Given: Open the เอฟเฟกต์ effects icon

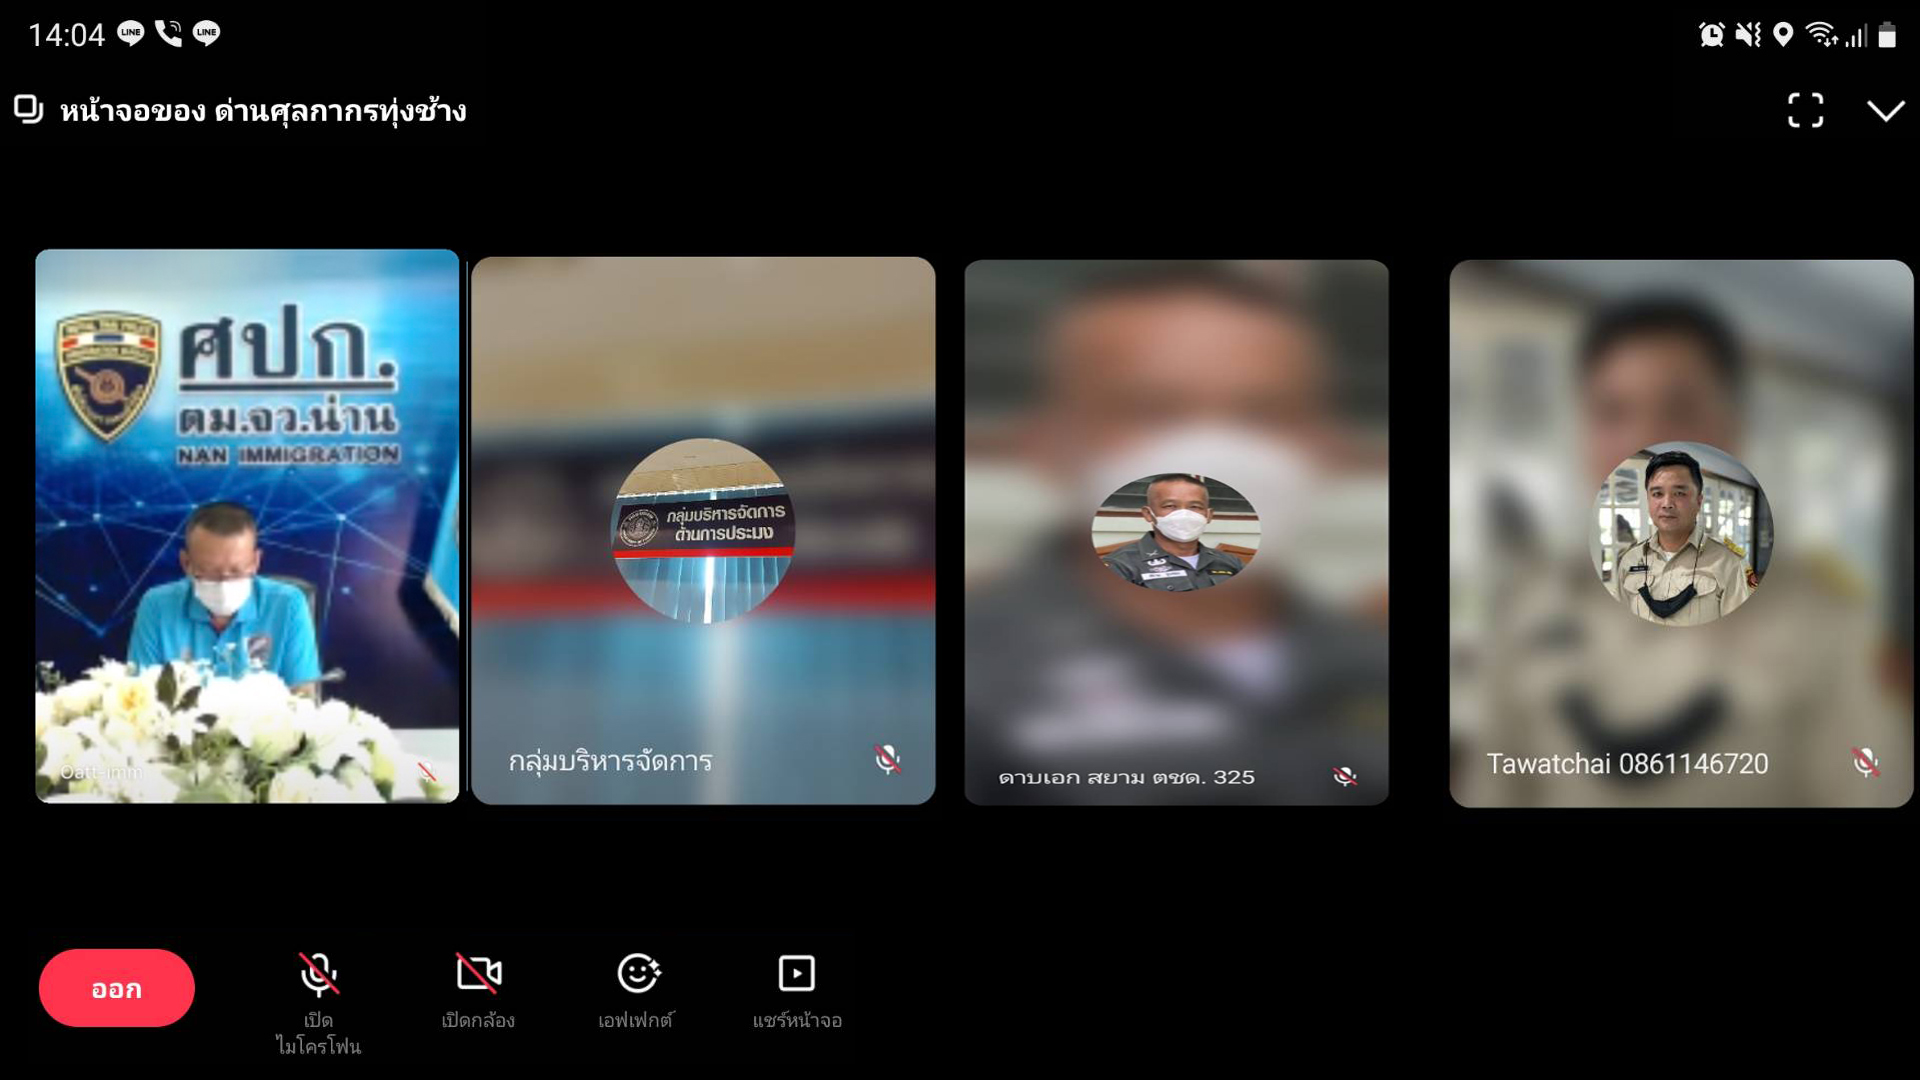Looking at the screenshot, I should [x=637, y=975].
